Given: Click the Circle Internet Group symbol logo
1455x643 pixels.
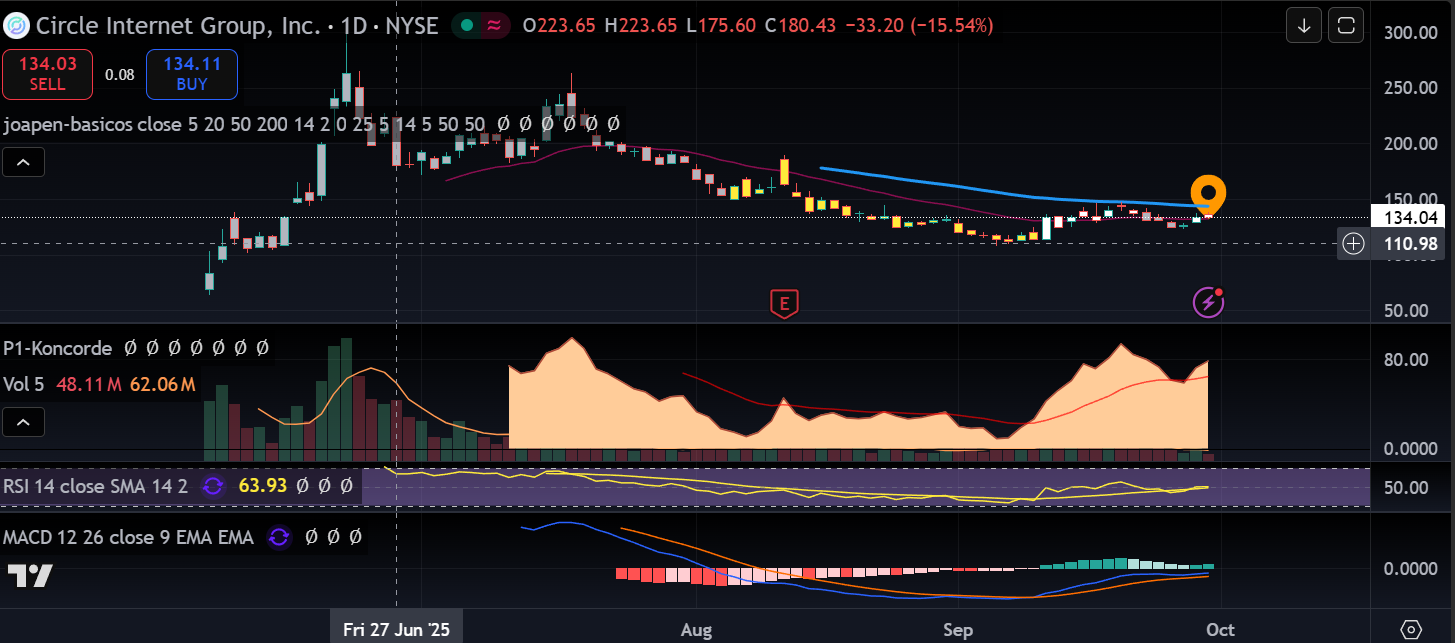Looking at the screenshot, I should click(x=16, y=26).
